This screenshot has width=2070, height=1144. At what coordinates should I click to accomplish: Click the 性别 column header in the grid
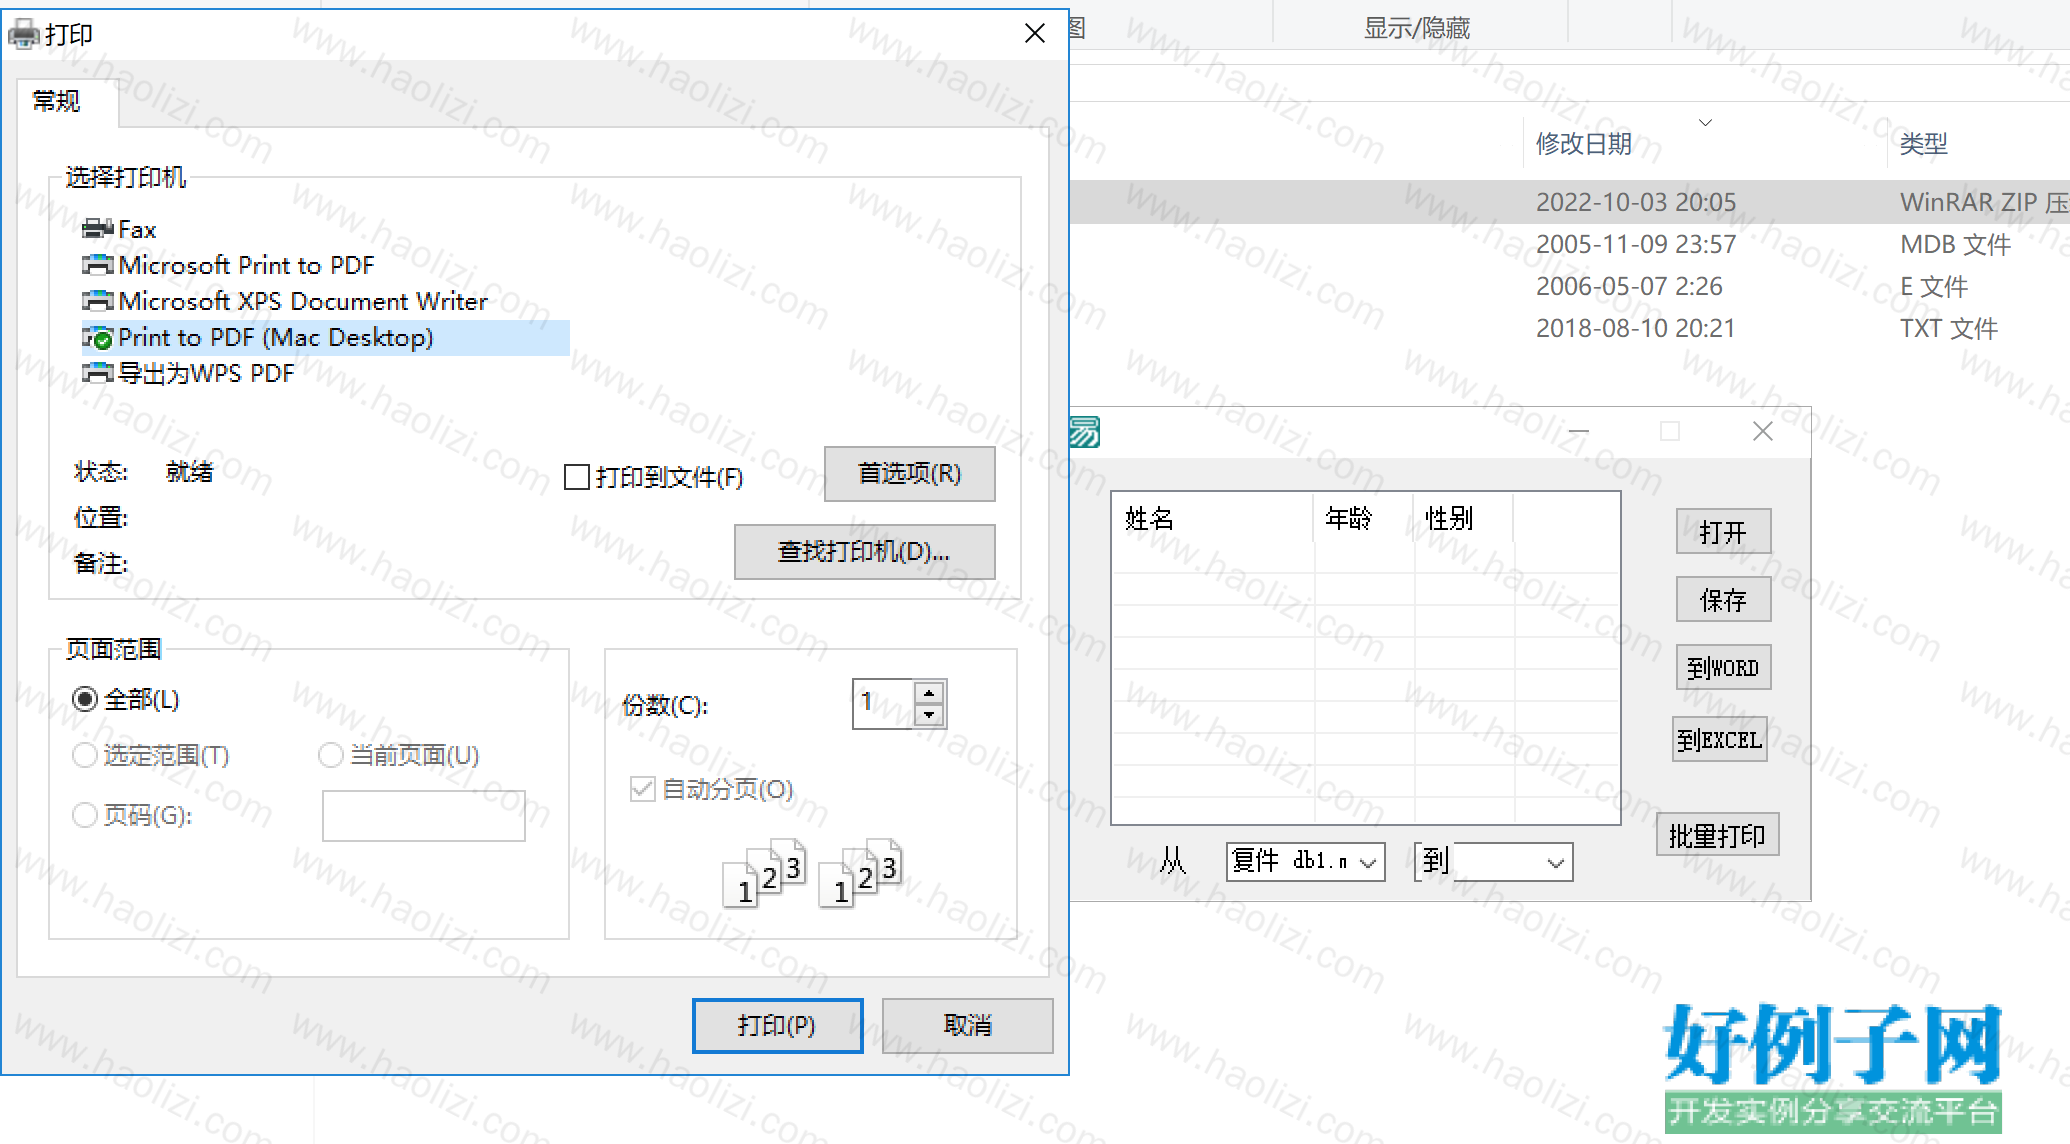(x=1464, y=518)
